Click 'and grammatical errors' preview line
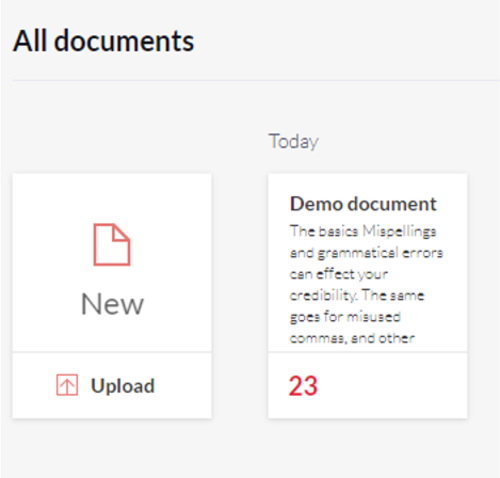This screenshot has width=500, height=478. tap(366, 253)
